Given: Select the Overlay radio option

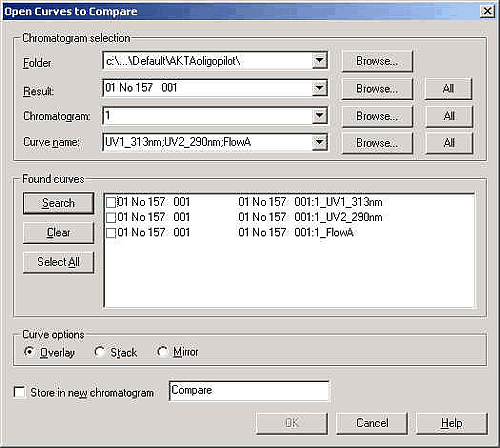Looking at the screenshot, I should click(x=29, y=352).
